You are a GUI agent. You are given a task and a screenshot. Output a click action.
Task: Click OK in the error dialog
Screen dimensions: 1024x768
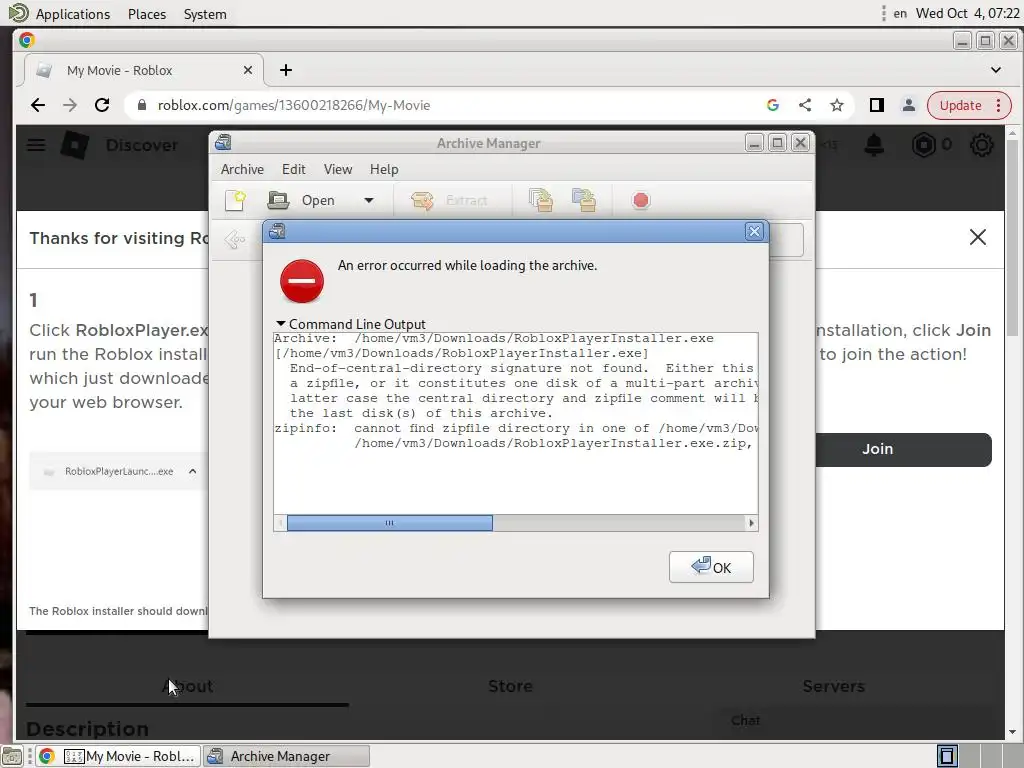pos(711,567)
